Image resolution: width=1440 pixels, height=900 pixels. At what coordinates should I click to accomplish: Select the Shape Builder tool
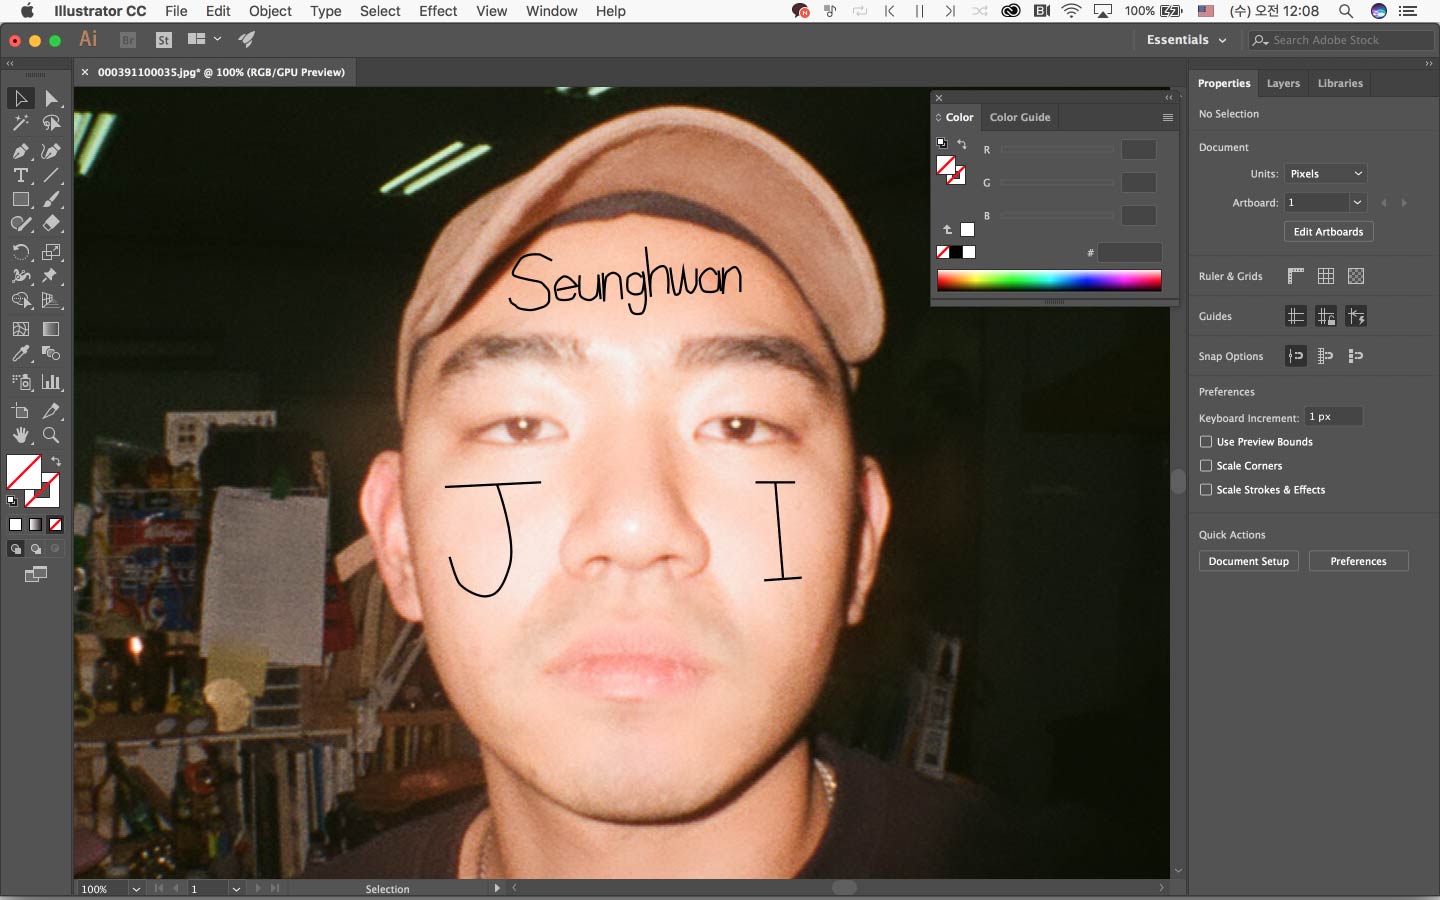tap(20, 300)
